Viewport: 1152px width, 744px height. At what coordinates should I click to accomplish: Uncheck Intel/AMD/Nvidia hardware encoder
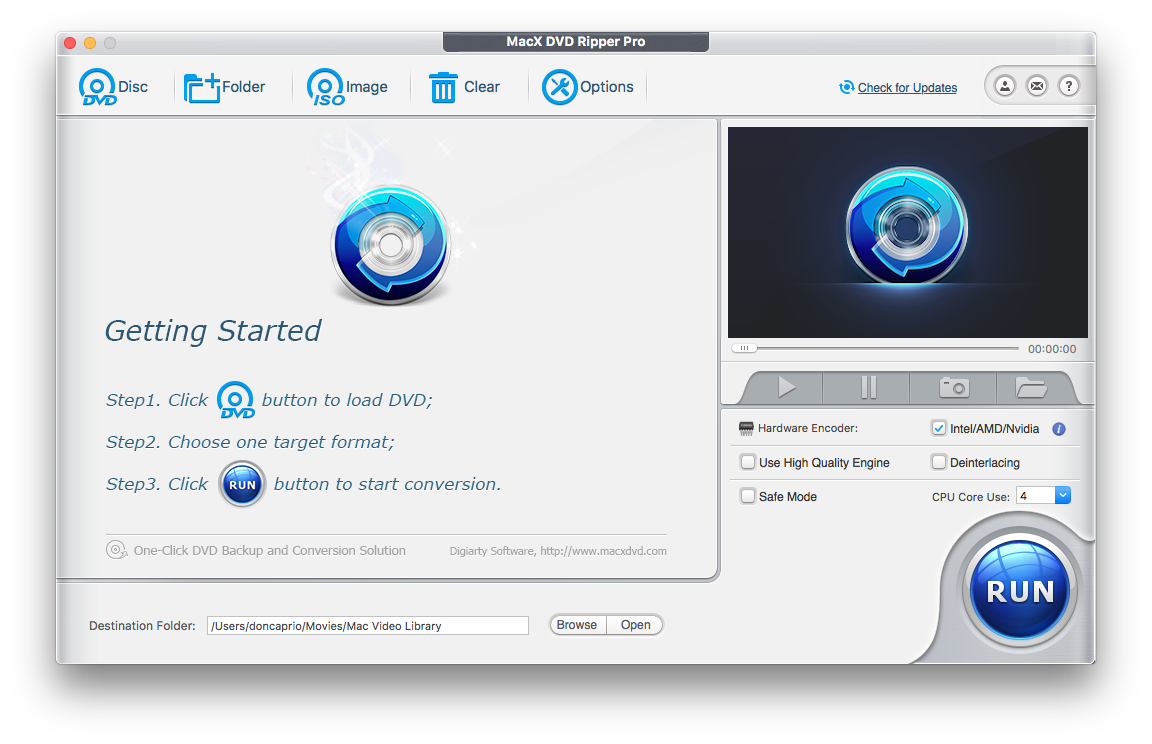[x=938, y=428]
